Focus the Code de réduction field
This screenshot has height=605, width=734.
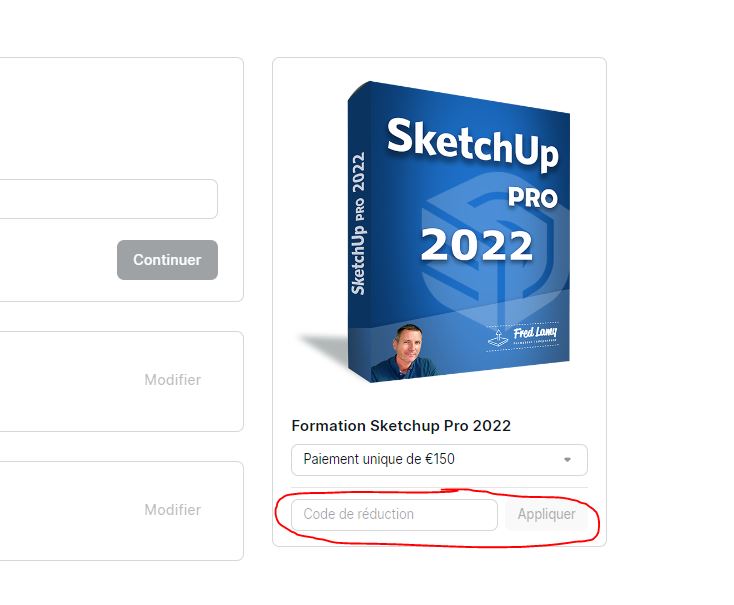pos(394,515)
